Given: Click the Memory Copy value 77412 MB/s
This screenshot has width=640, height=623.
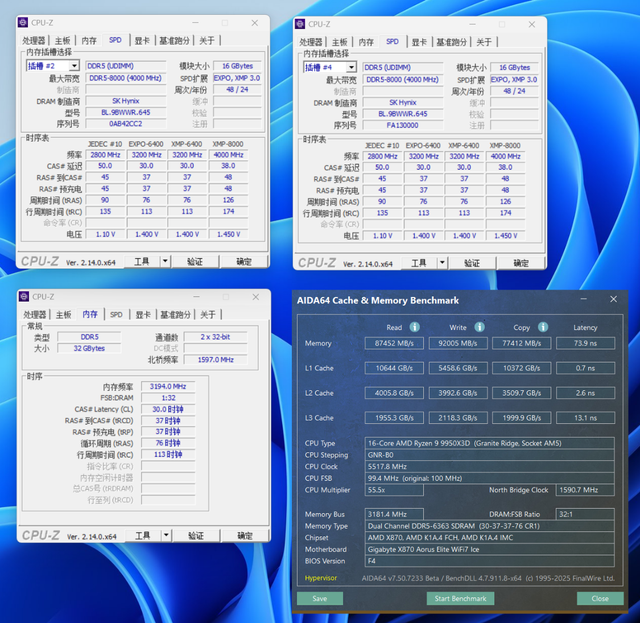Looking at the screenshot, I should [x=522, y=343].
